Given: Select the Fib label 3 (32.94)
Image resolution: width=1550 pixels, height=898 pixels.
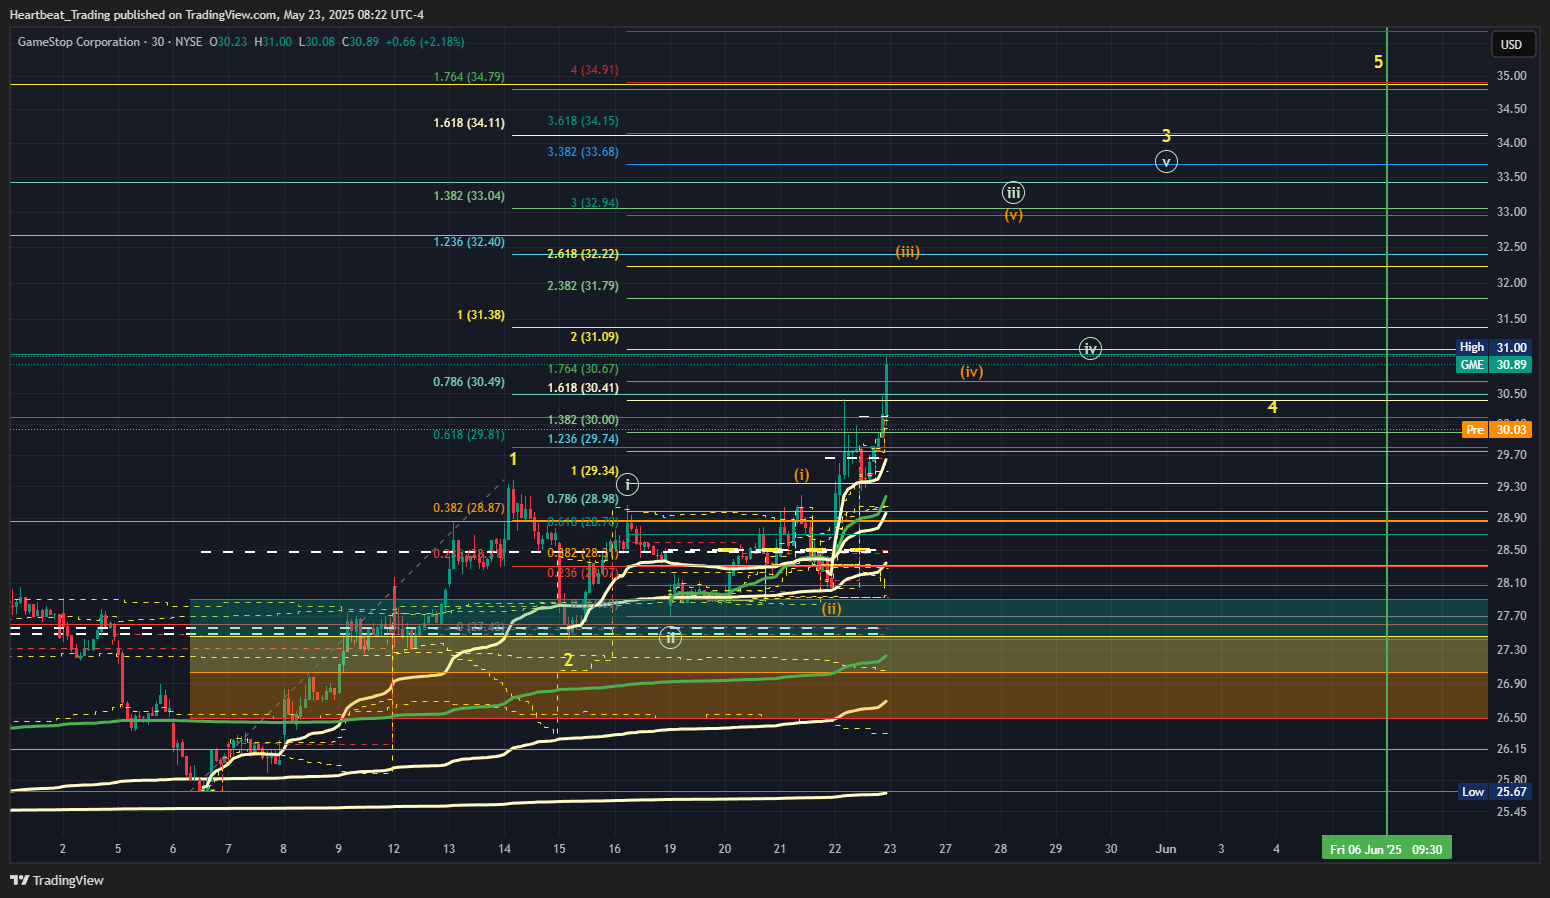Looking at the screenshot, I should [594, 203].
